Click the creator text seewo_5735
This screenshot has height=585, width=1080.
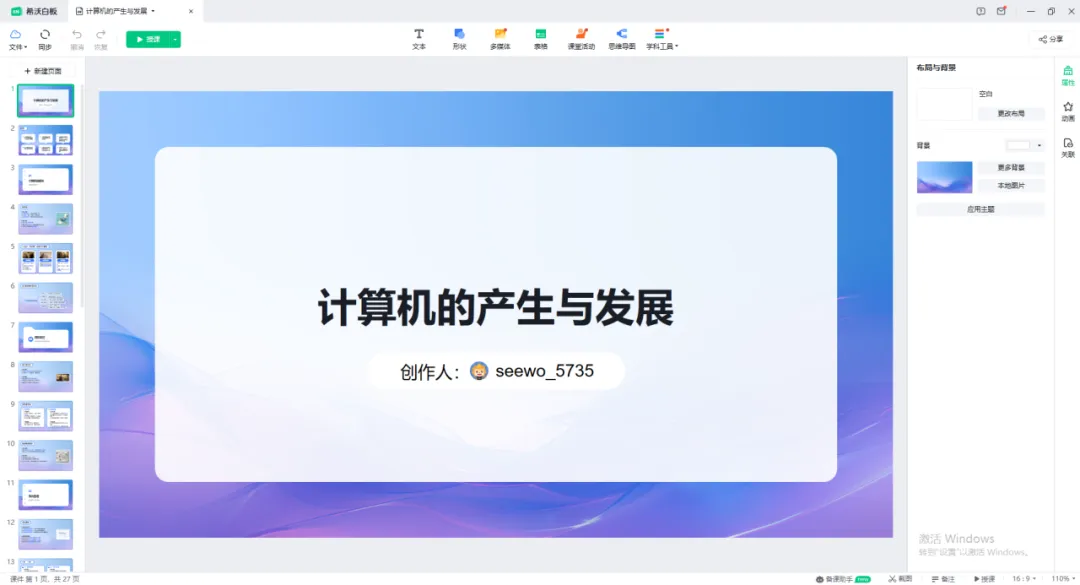(544, 371)
